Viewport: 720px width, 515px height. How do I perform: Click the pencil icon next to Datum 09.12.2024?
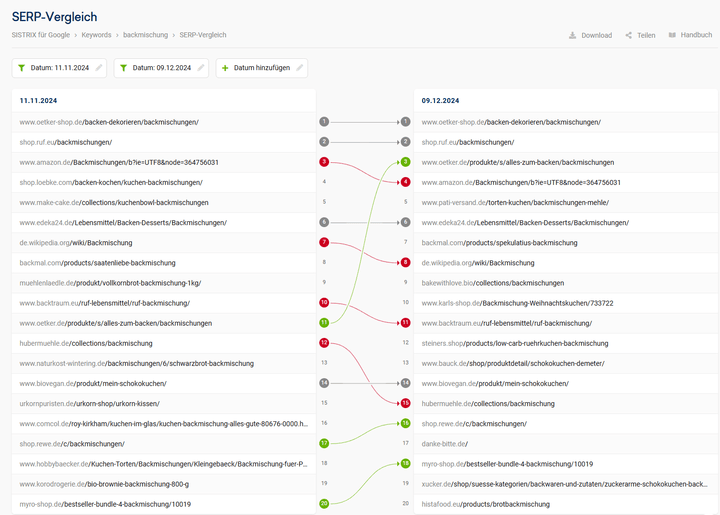click(201, 68)
